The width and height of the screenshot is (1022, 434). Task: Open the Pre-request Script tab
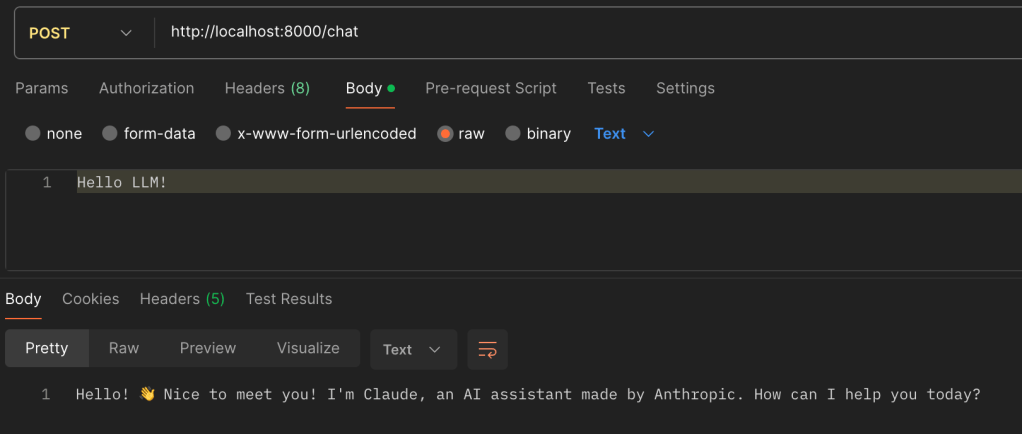(491, 88)
